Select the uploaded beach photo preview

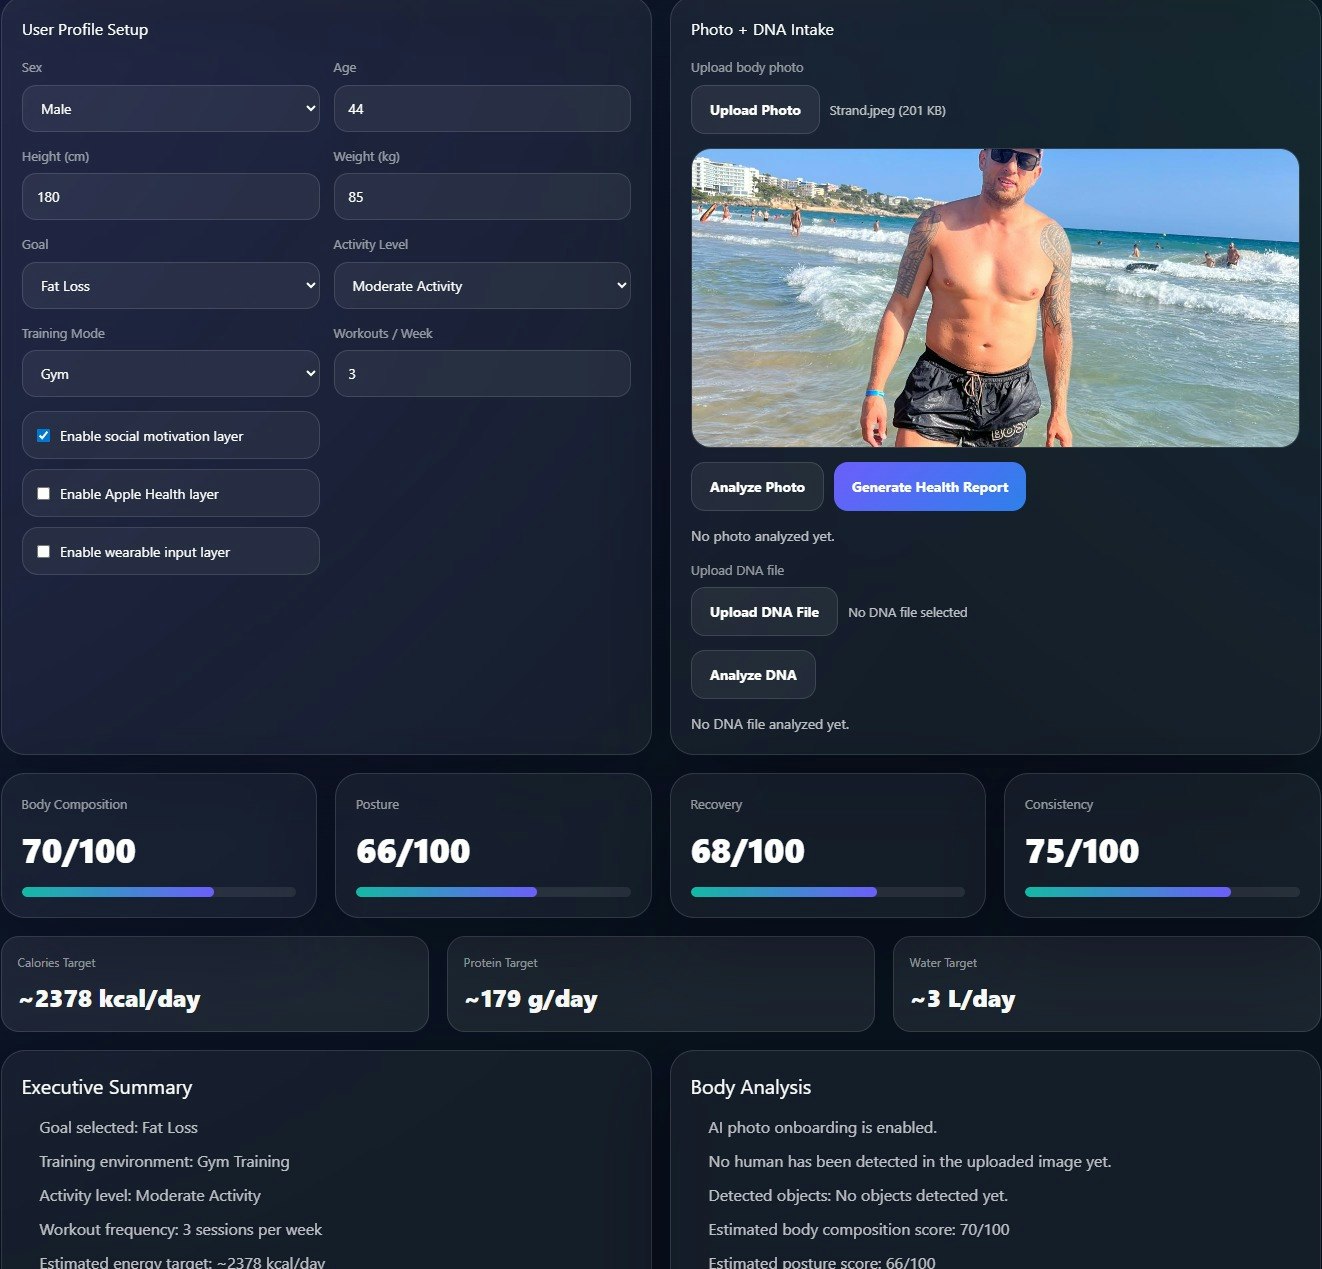click(993, 297)
